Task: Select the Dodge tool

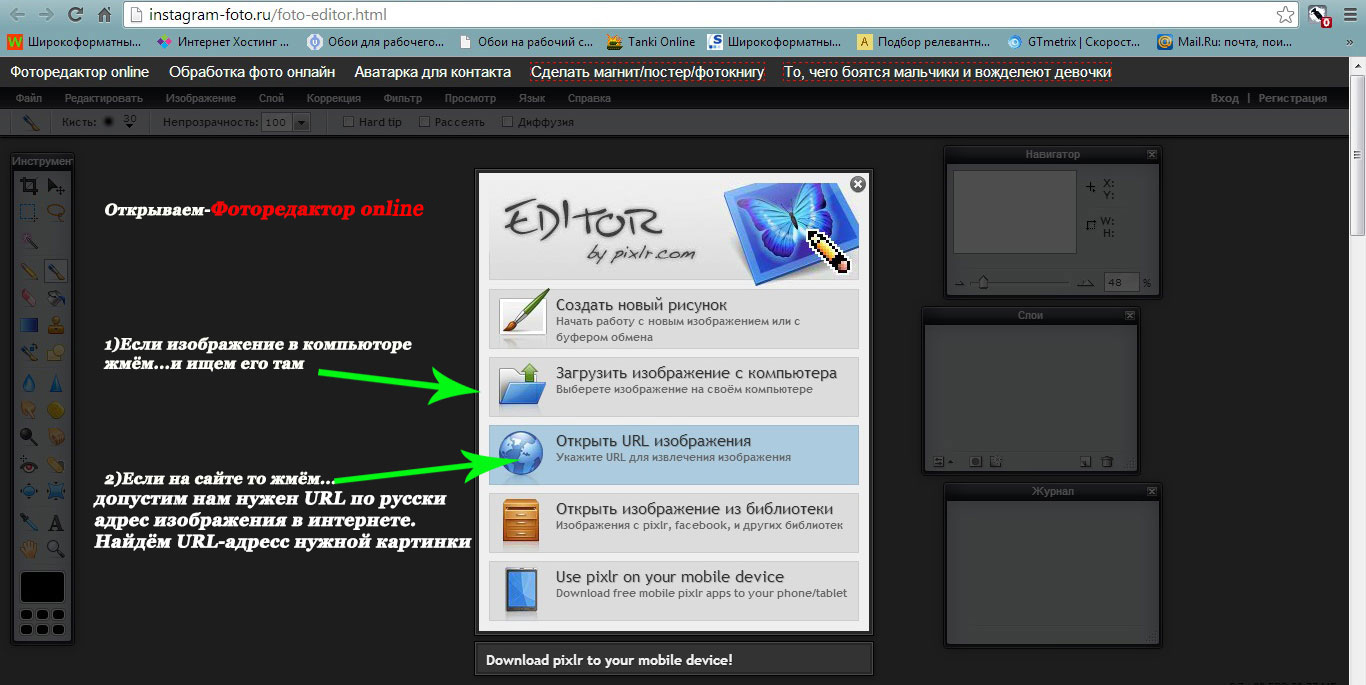Action: (29, 436)
